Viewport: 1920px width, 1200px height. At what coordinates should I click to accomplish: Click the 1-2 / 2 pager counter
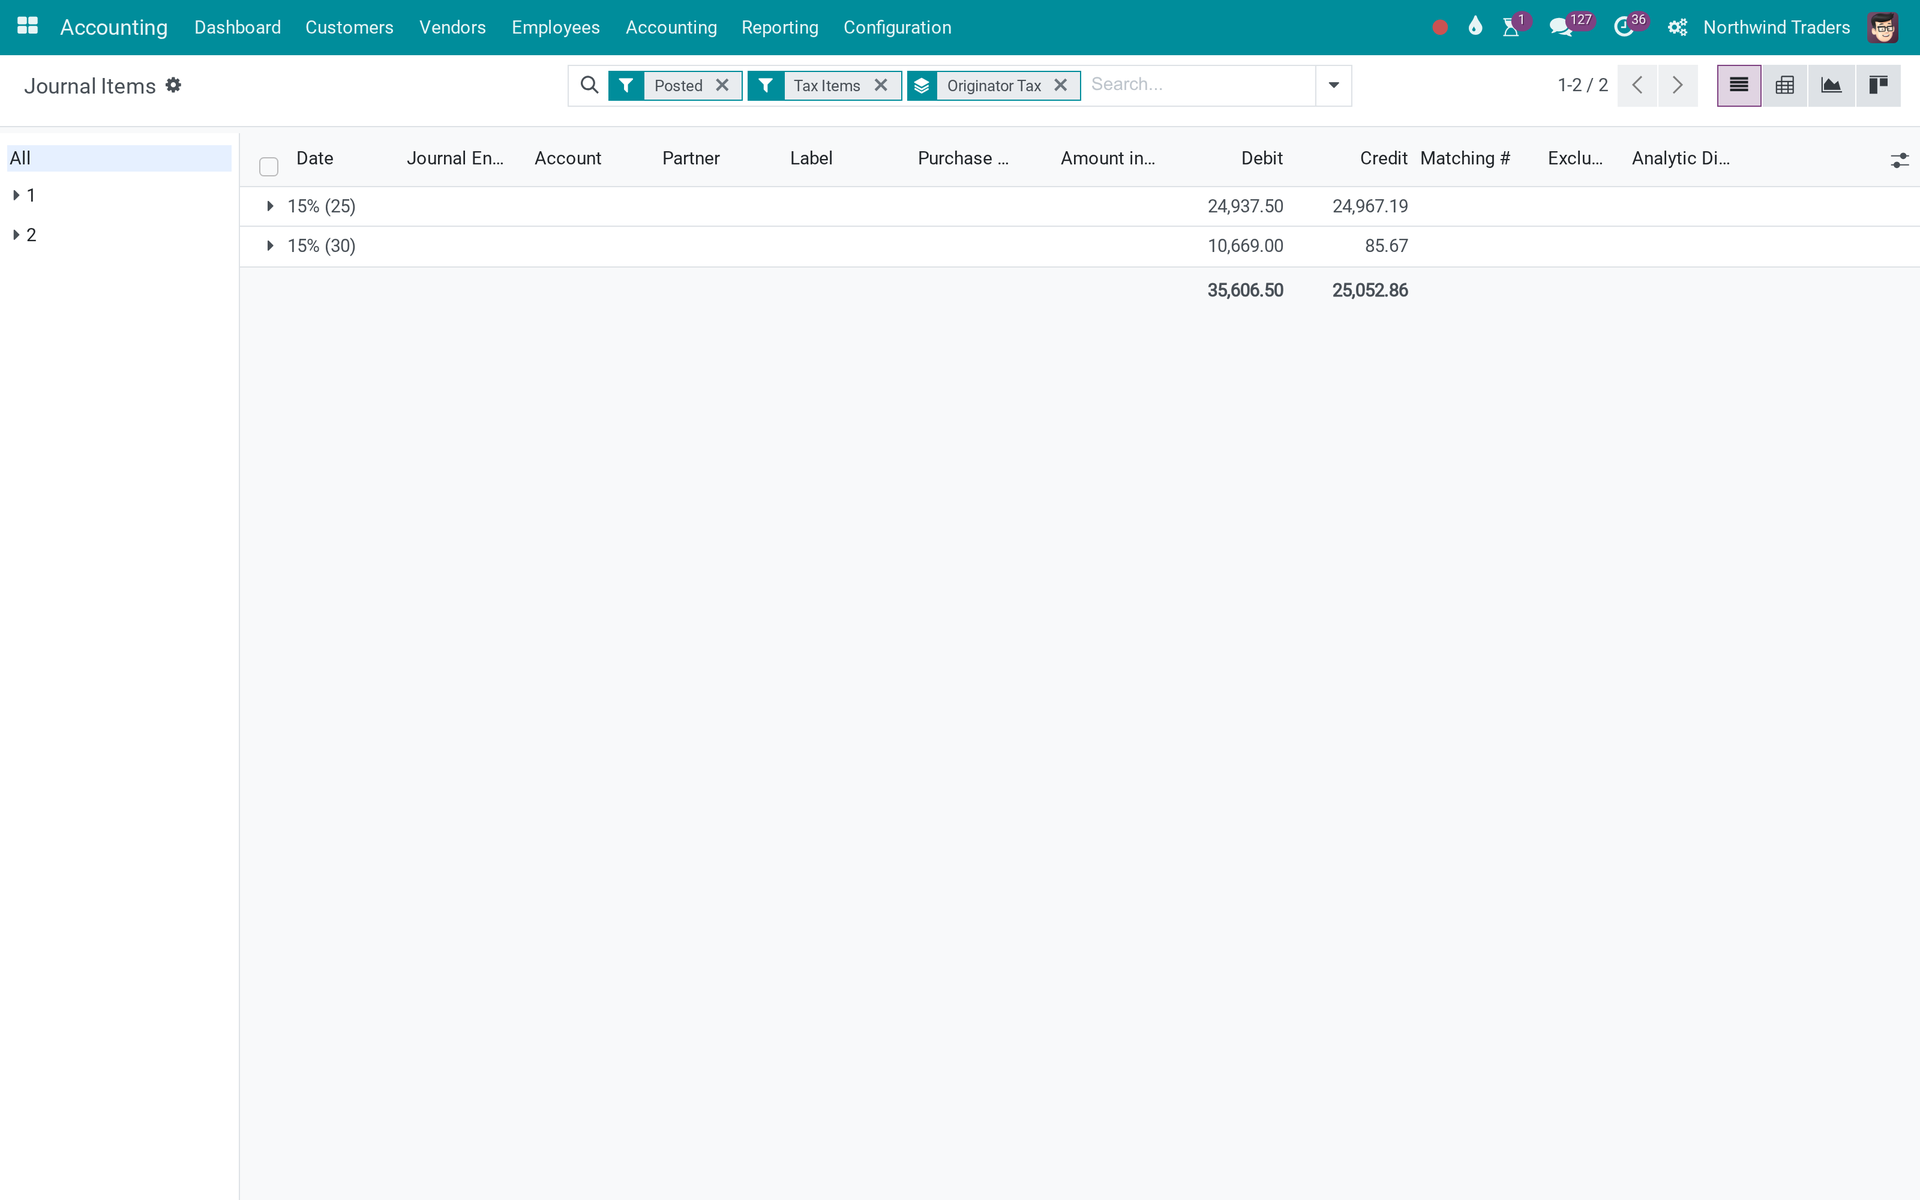[x=1582, y=85]
